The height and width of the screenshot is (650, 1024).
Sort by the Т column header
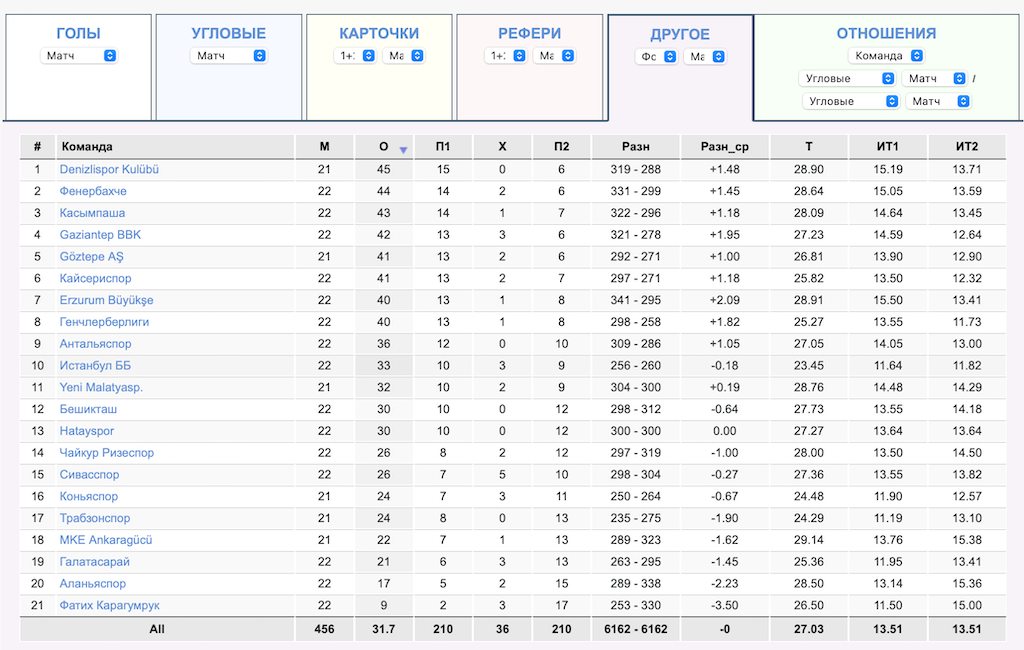(808, 146)
